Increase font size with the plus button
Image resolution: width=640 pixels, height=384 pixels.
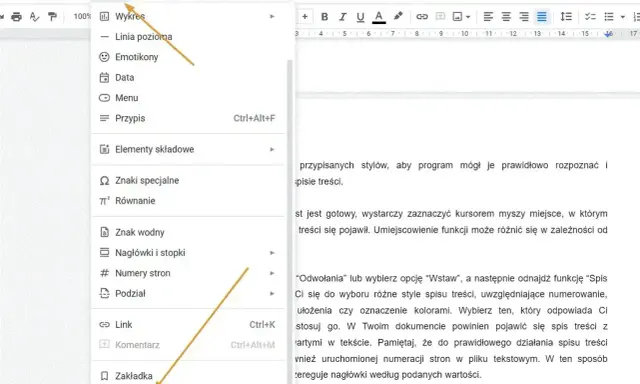click(305, 17)
